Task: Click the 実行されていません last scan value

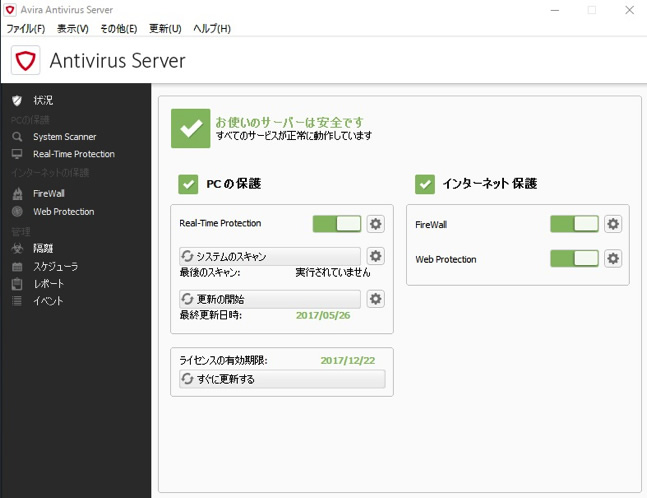Action: 333,272
